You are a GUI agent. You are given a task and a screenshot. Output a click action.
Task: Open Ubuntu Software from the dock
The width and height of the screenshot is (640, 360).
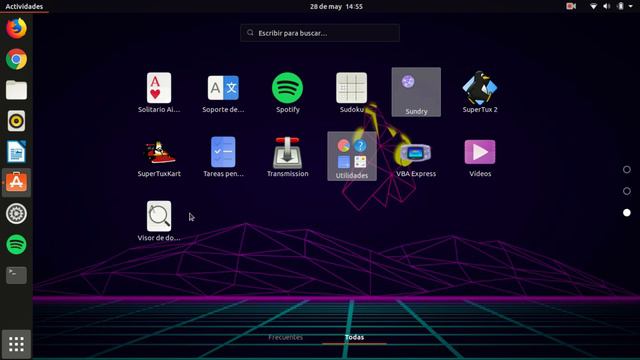point(16,182)
